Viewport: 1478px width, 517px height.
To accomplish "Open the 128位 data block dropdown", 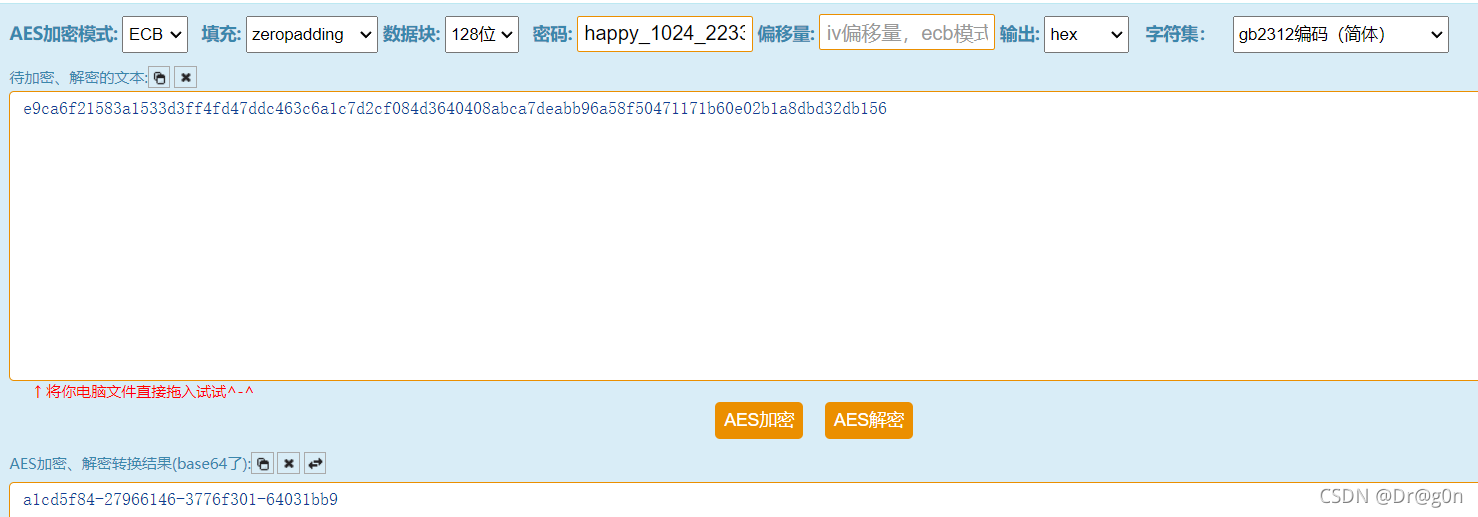I will click(482, 34).
